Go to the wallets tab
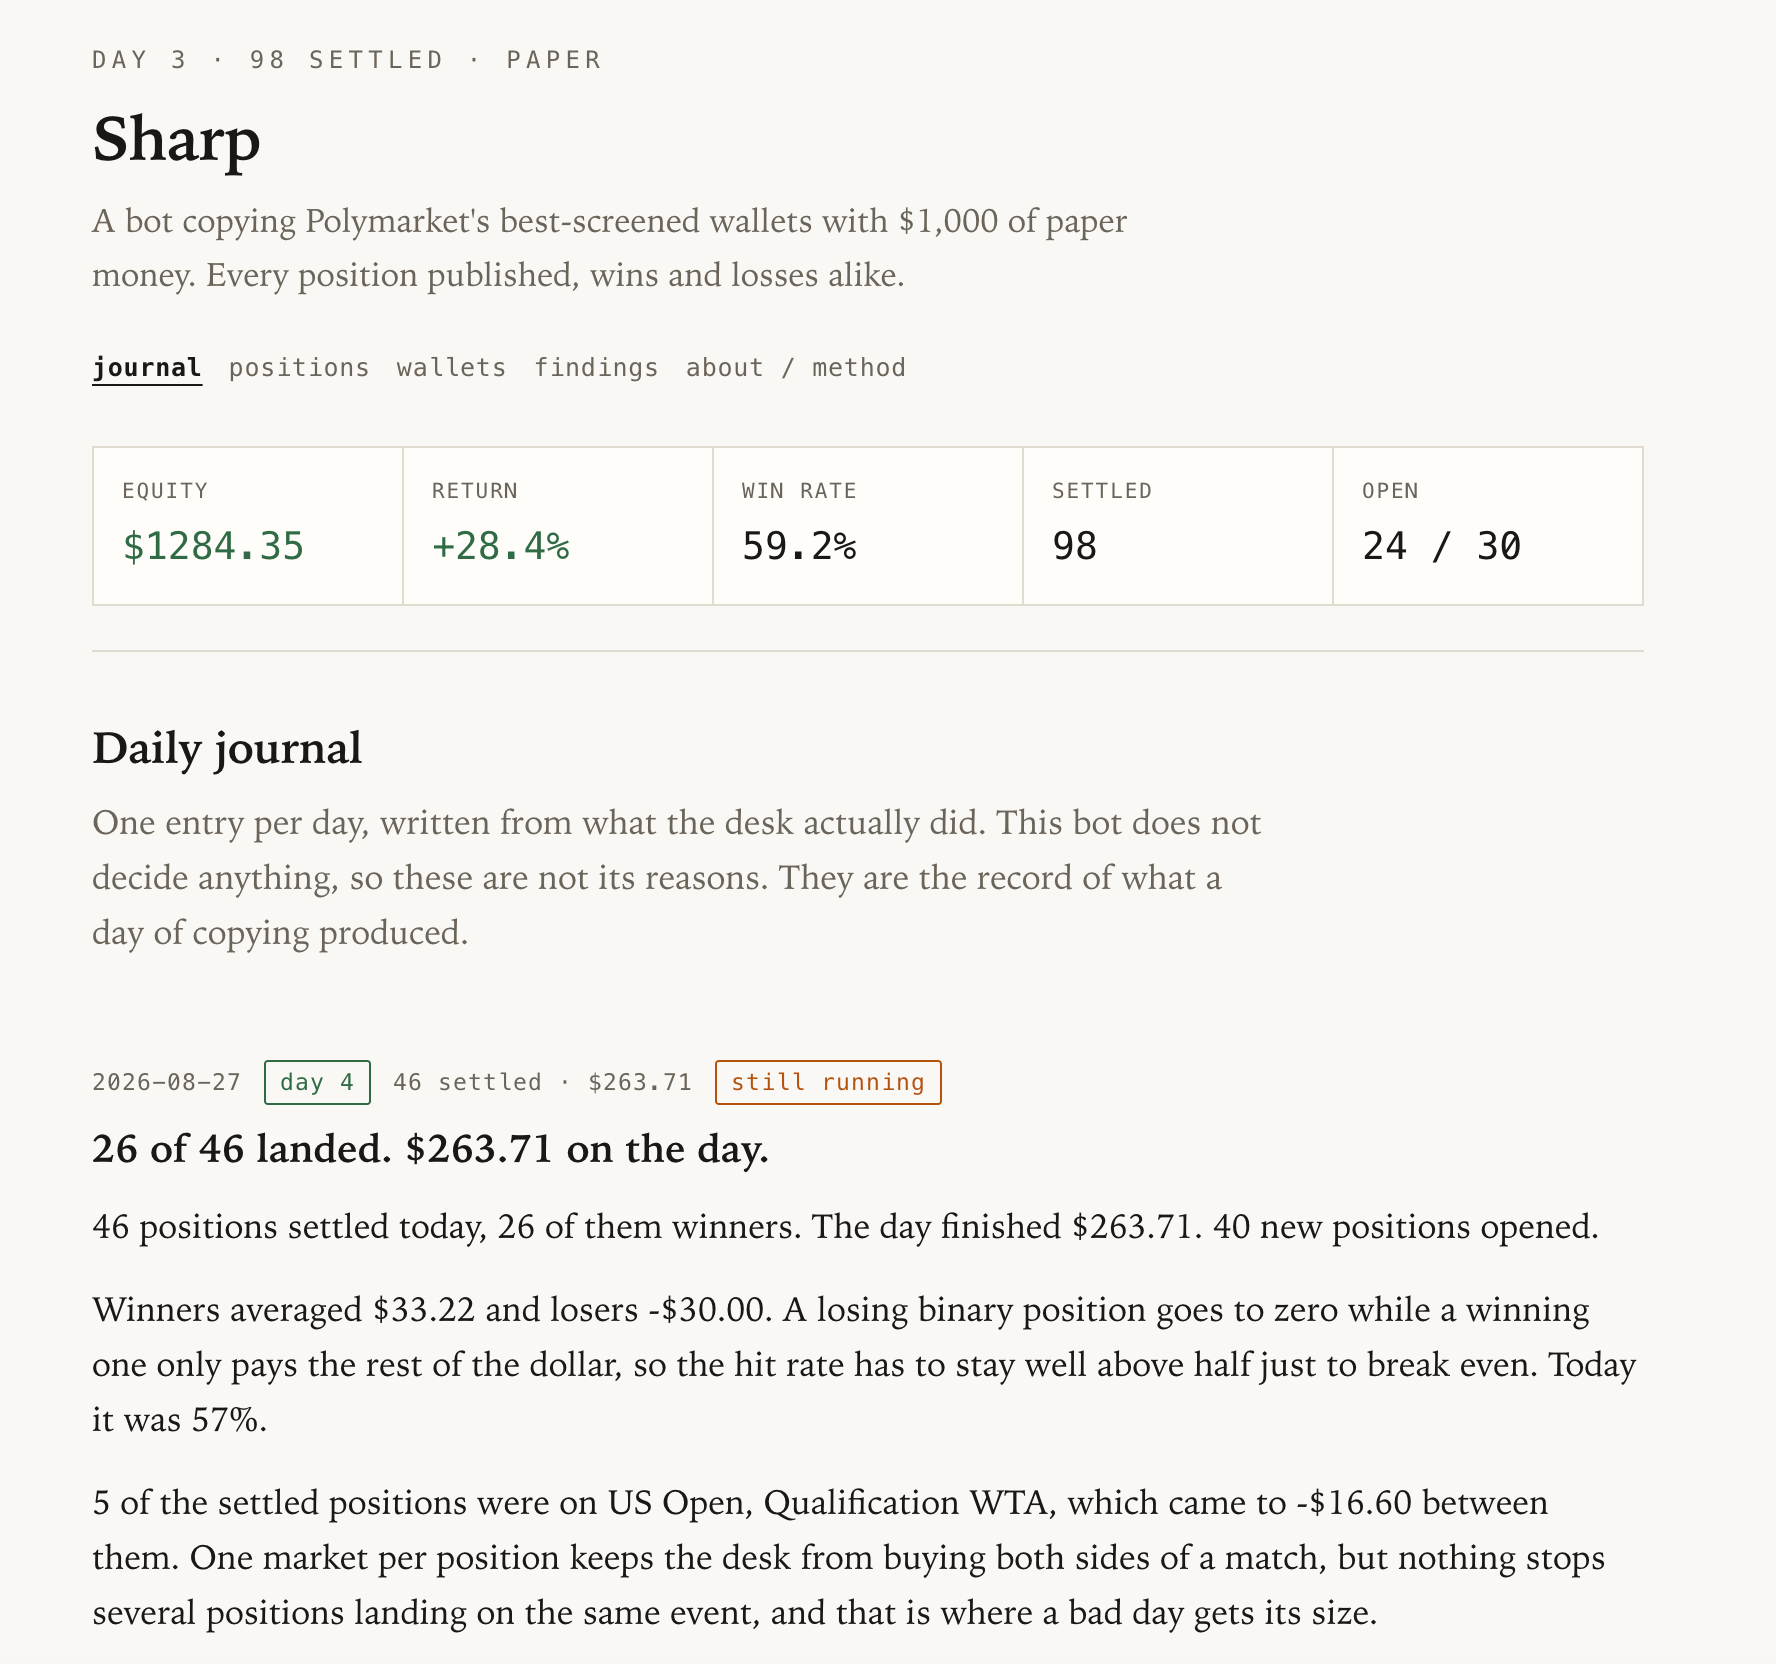This screenshot has height=1664, width=1776. [x=451, y=367]
